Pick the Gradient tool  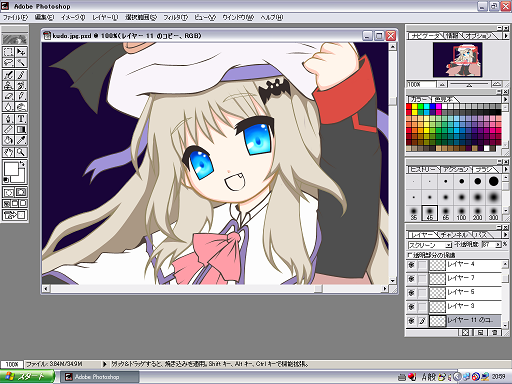(x=21, y=129)
